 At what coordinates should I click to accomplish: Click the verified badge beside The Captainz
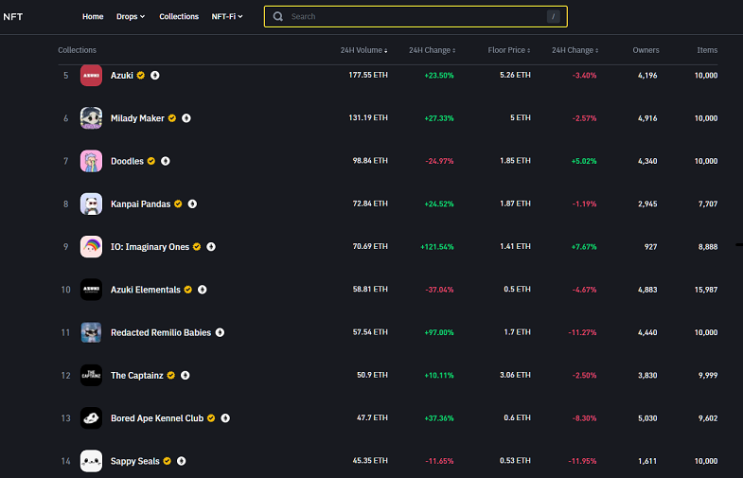[171, 375]
